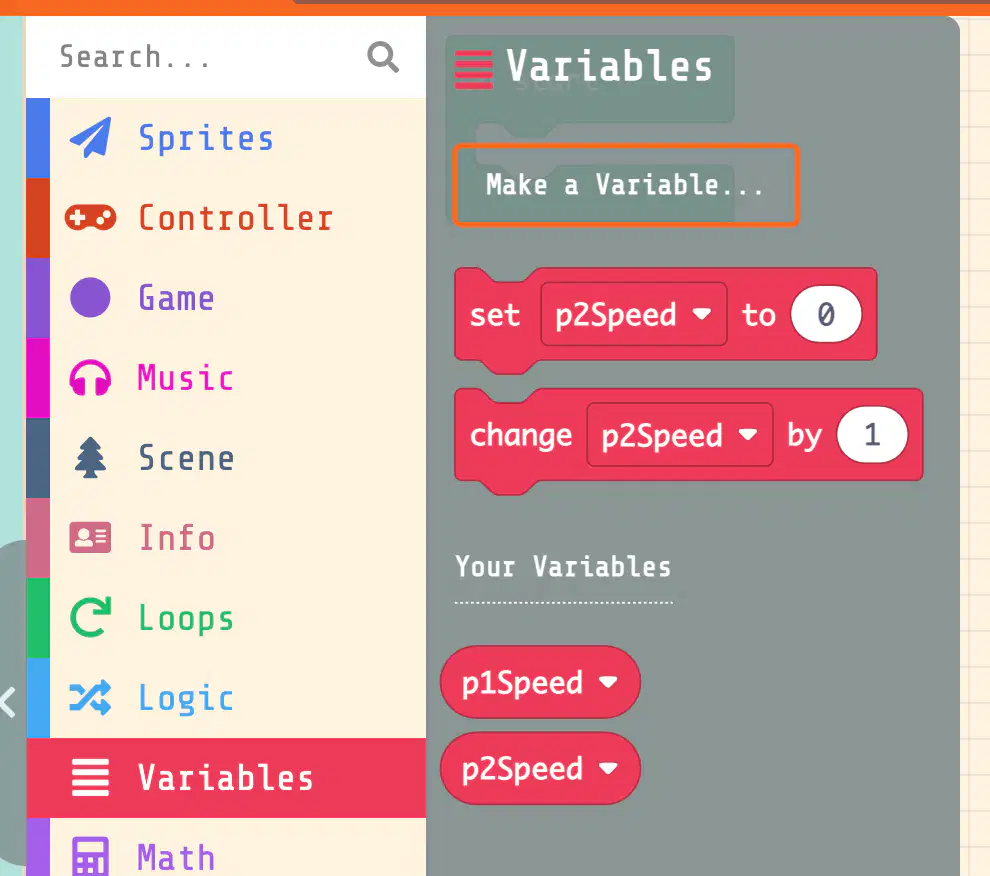Click the search magnifier icon

coord(383,57)
